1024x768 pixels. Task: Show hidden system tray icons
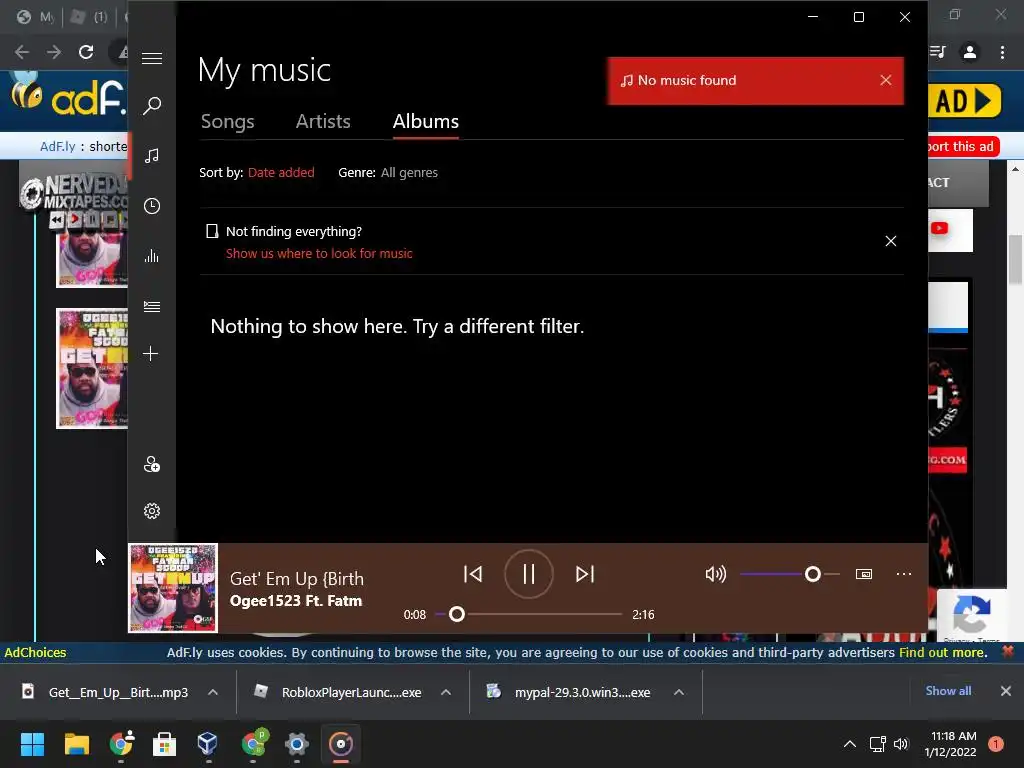850,744
